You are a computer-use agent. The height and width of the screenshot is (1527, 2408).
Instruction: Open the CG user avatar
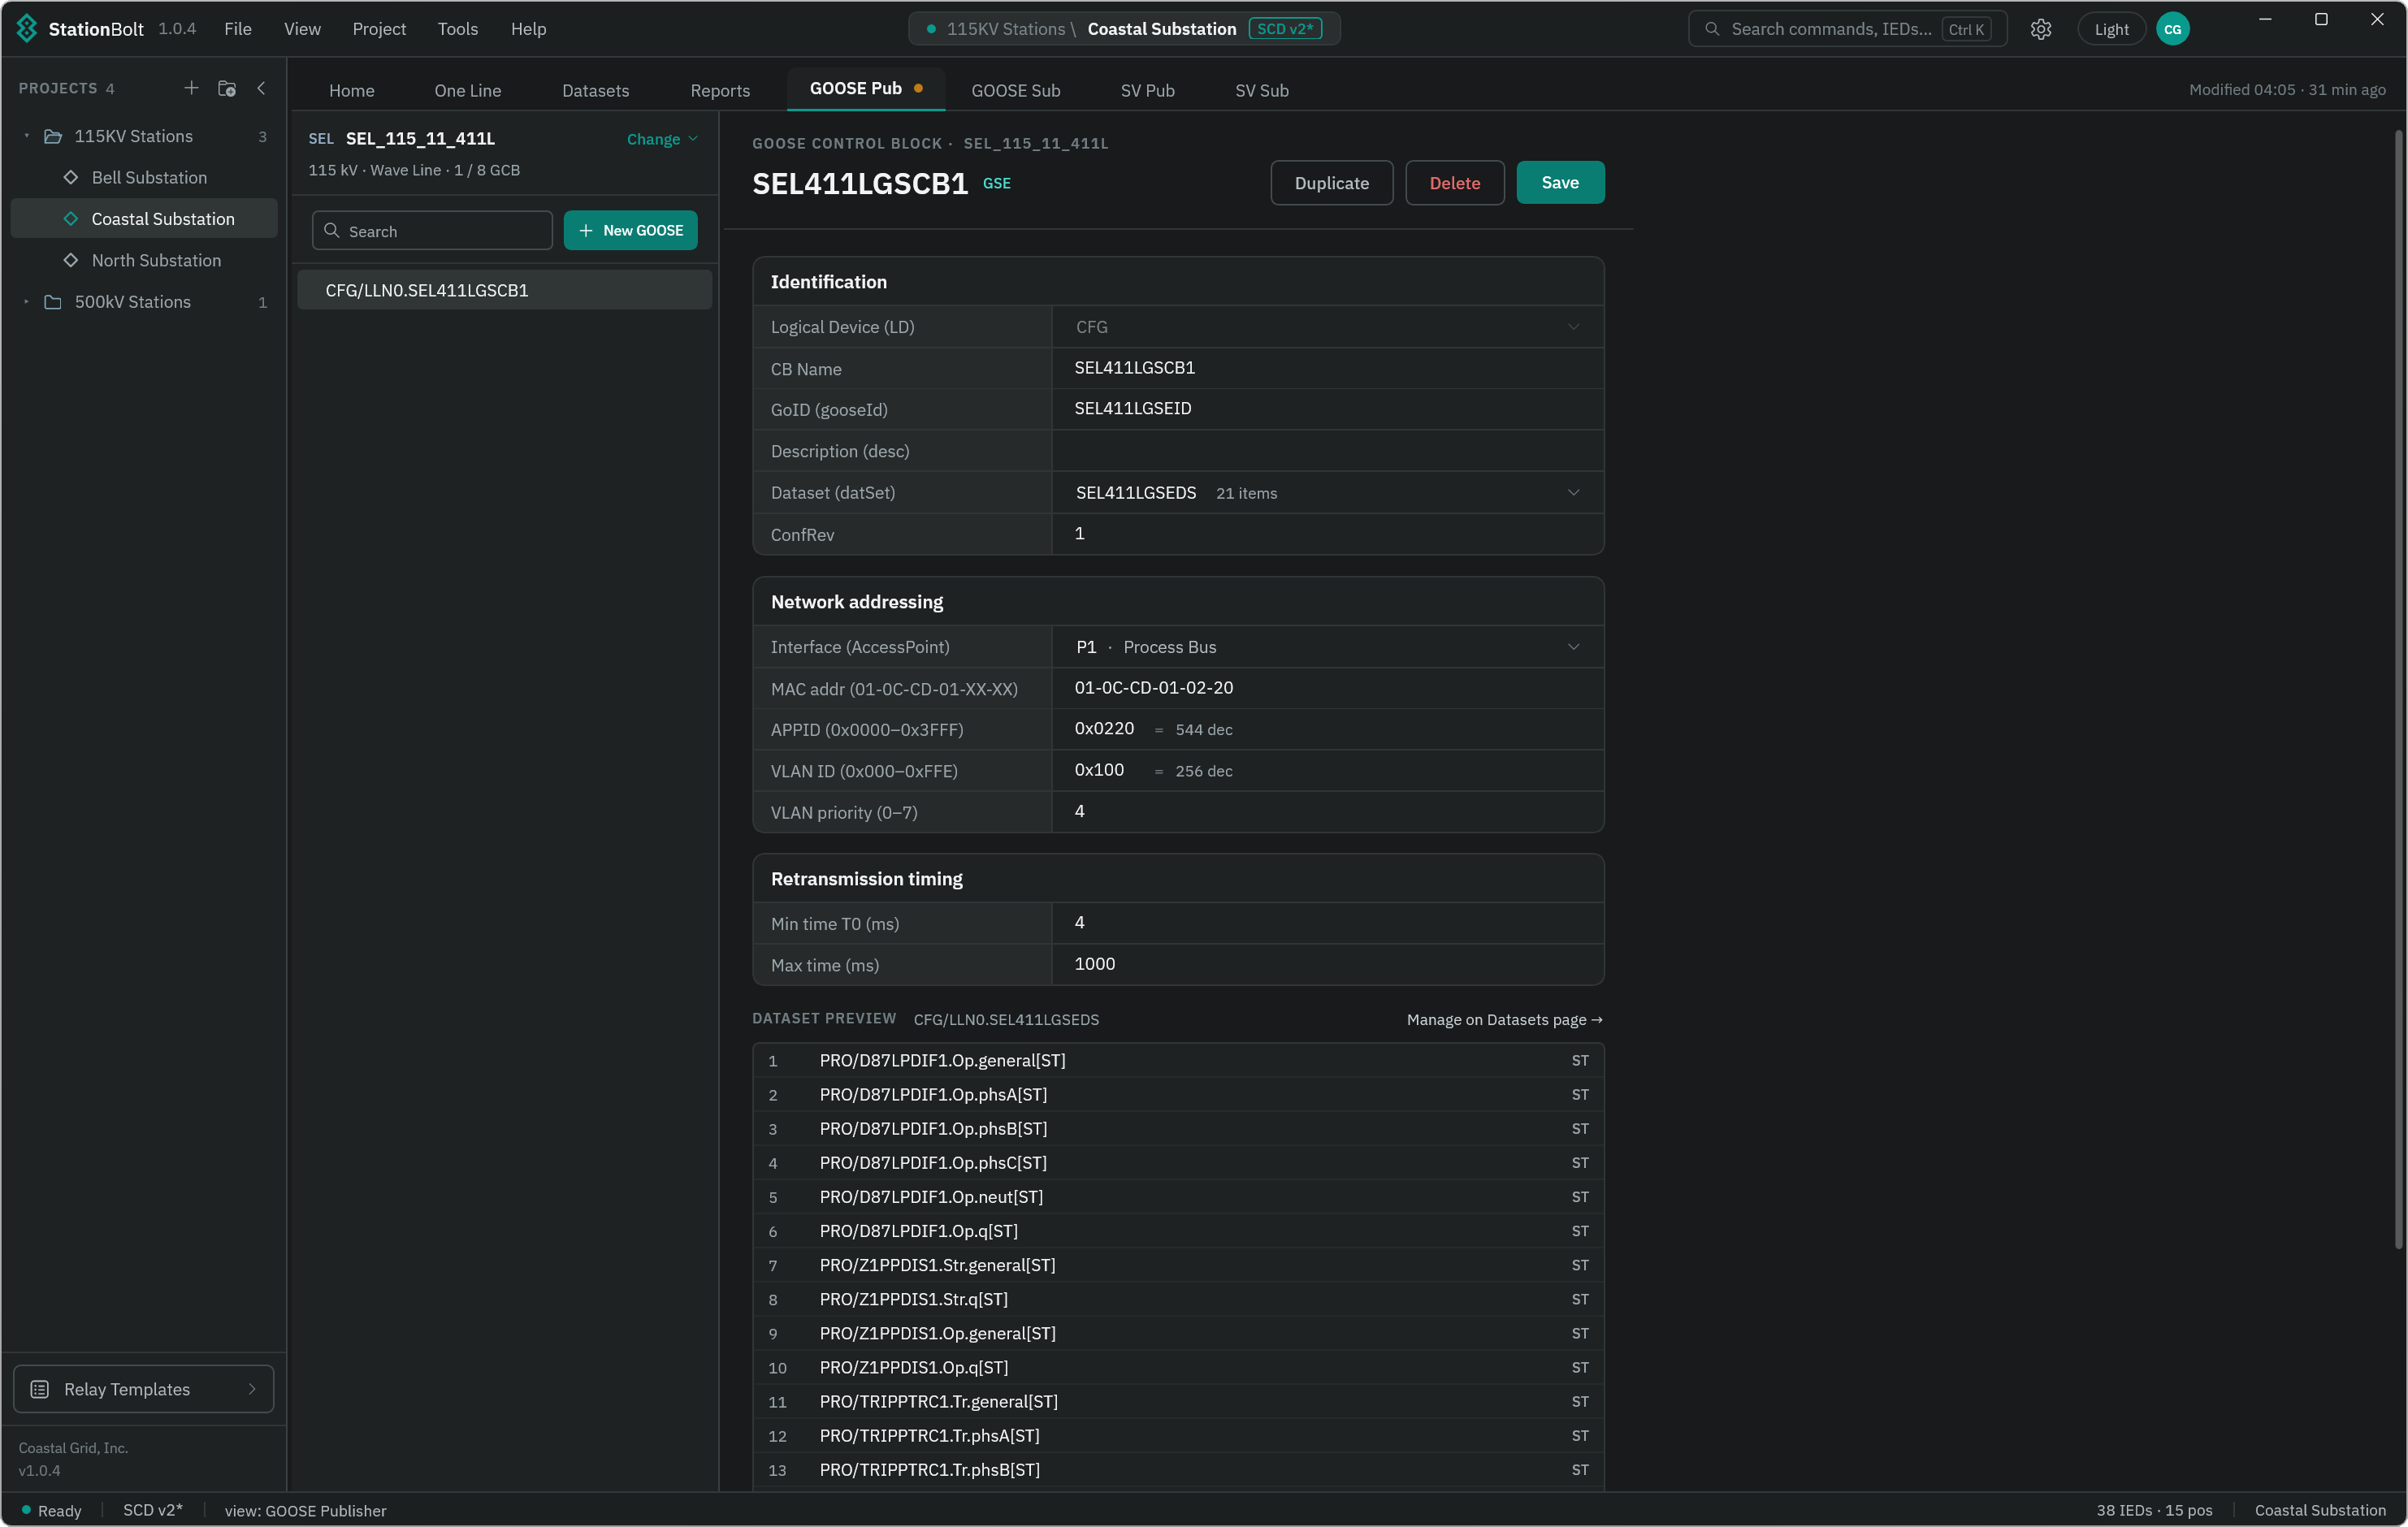pyautogui.click(x=2172, y=29)
